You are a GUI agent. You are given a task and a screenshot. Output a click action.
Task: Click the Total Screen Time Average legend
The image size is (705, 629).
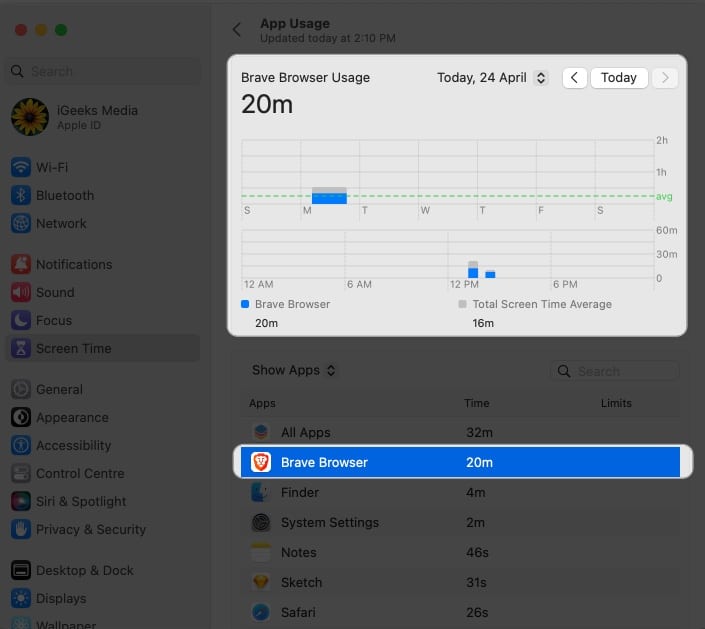535,304
